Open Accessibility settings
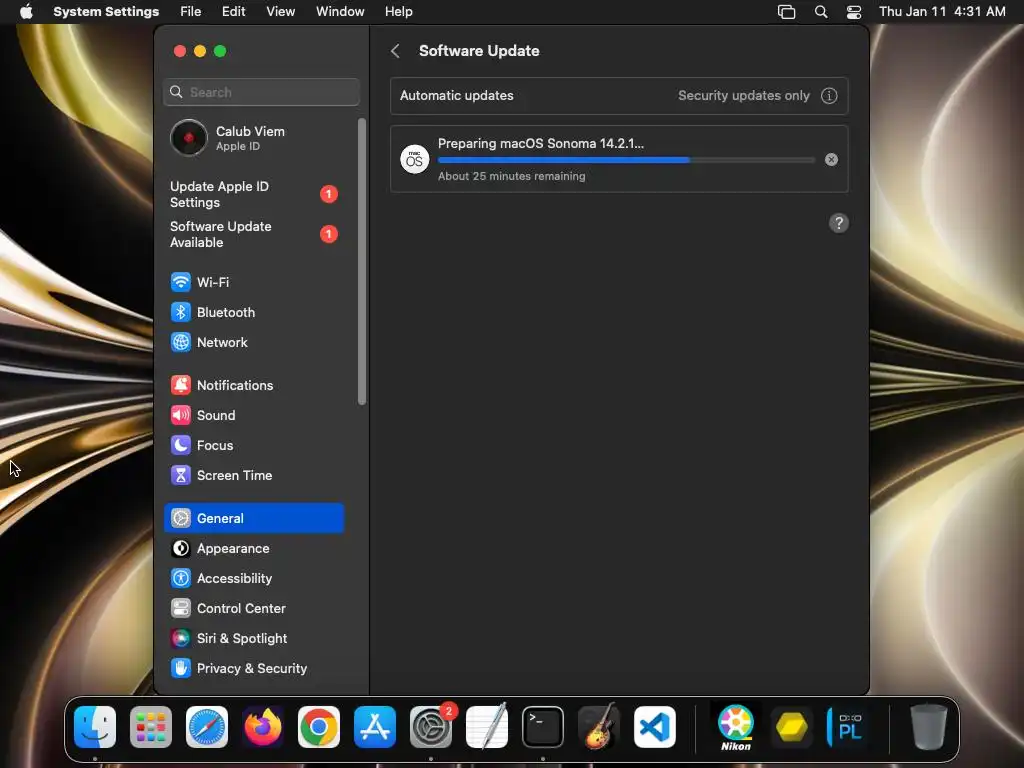The width and height of the screenshot is (1024, 768). point(253,579)
